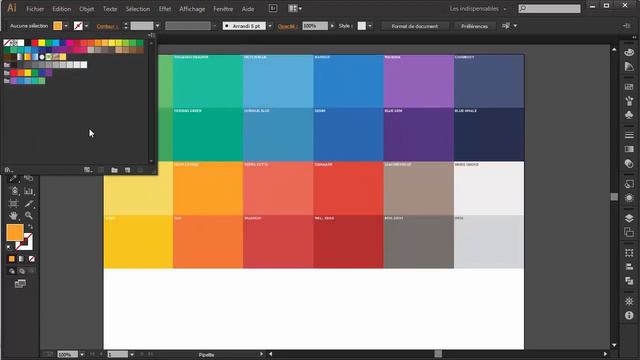Click the Préférences button
640x360 pixels.
coord(474,26)
